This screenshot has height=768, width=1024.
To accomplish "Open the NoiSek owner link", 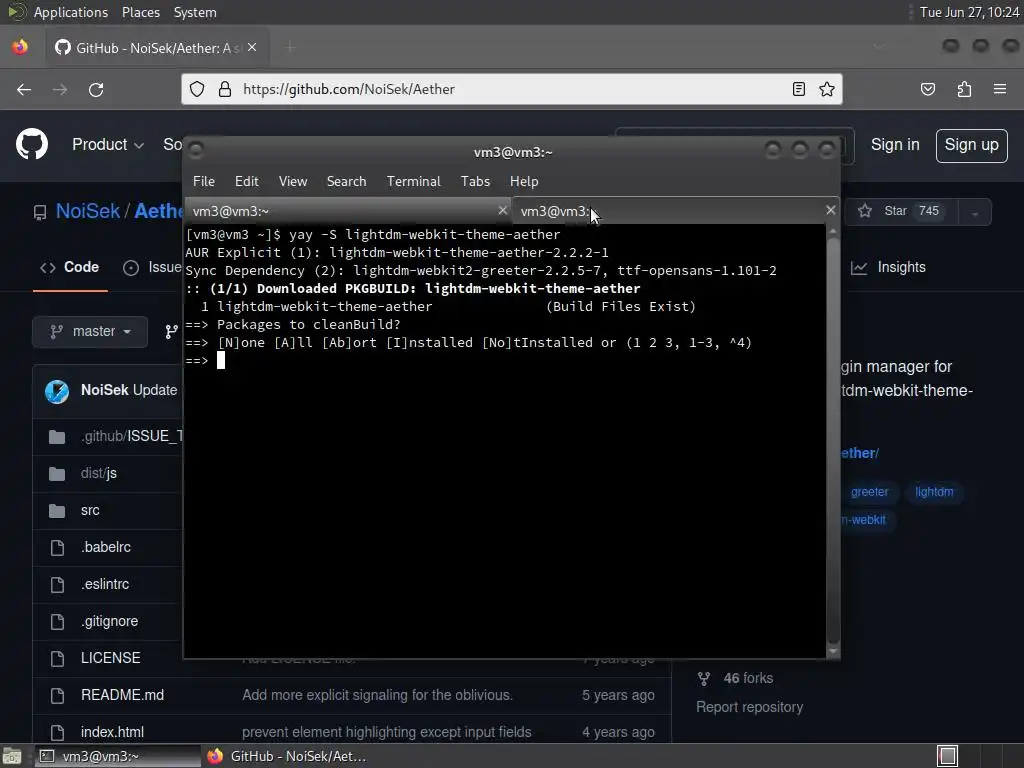I will (x=88, y=211).
